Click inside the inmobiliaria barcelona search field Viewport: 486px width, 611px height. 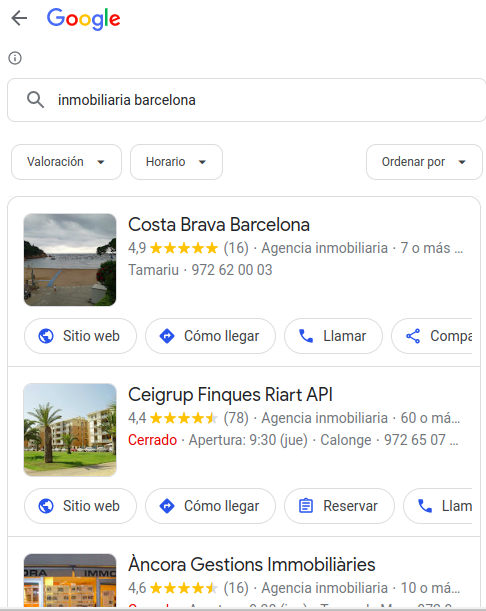tap(246, 100)
